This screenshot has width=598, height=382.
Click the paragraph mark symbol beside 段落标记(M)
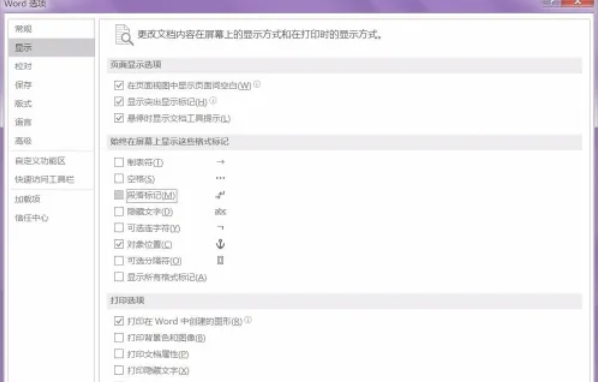220,195
